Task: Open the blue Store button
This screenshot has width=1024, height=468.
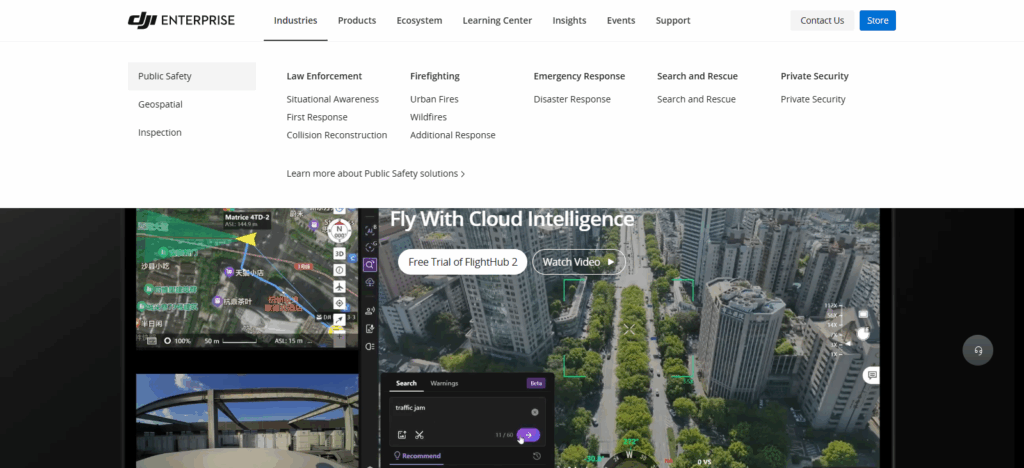Action: (877, 20)
